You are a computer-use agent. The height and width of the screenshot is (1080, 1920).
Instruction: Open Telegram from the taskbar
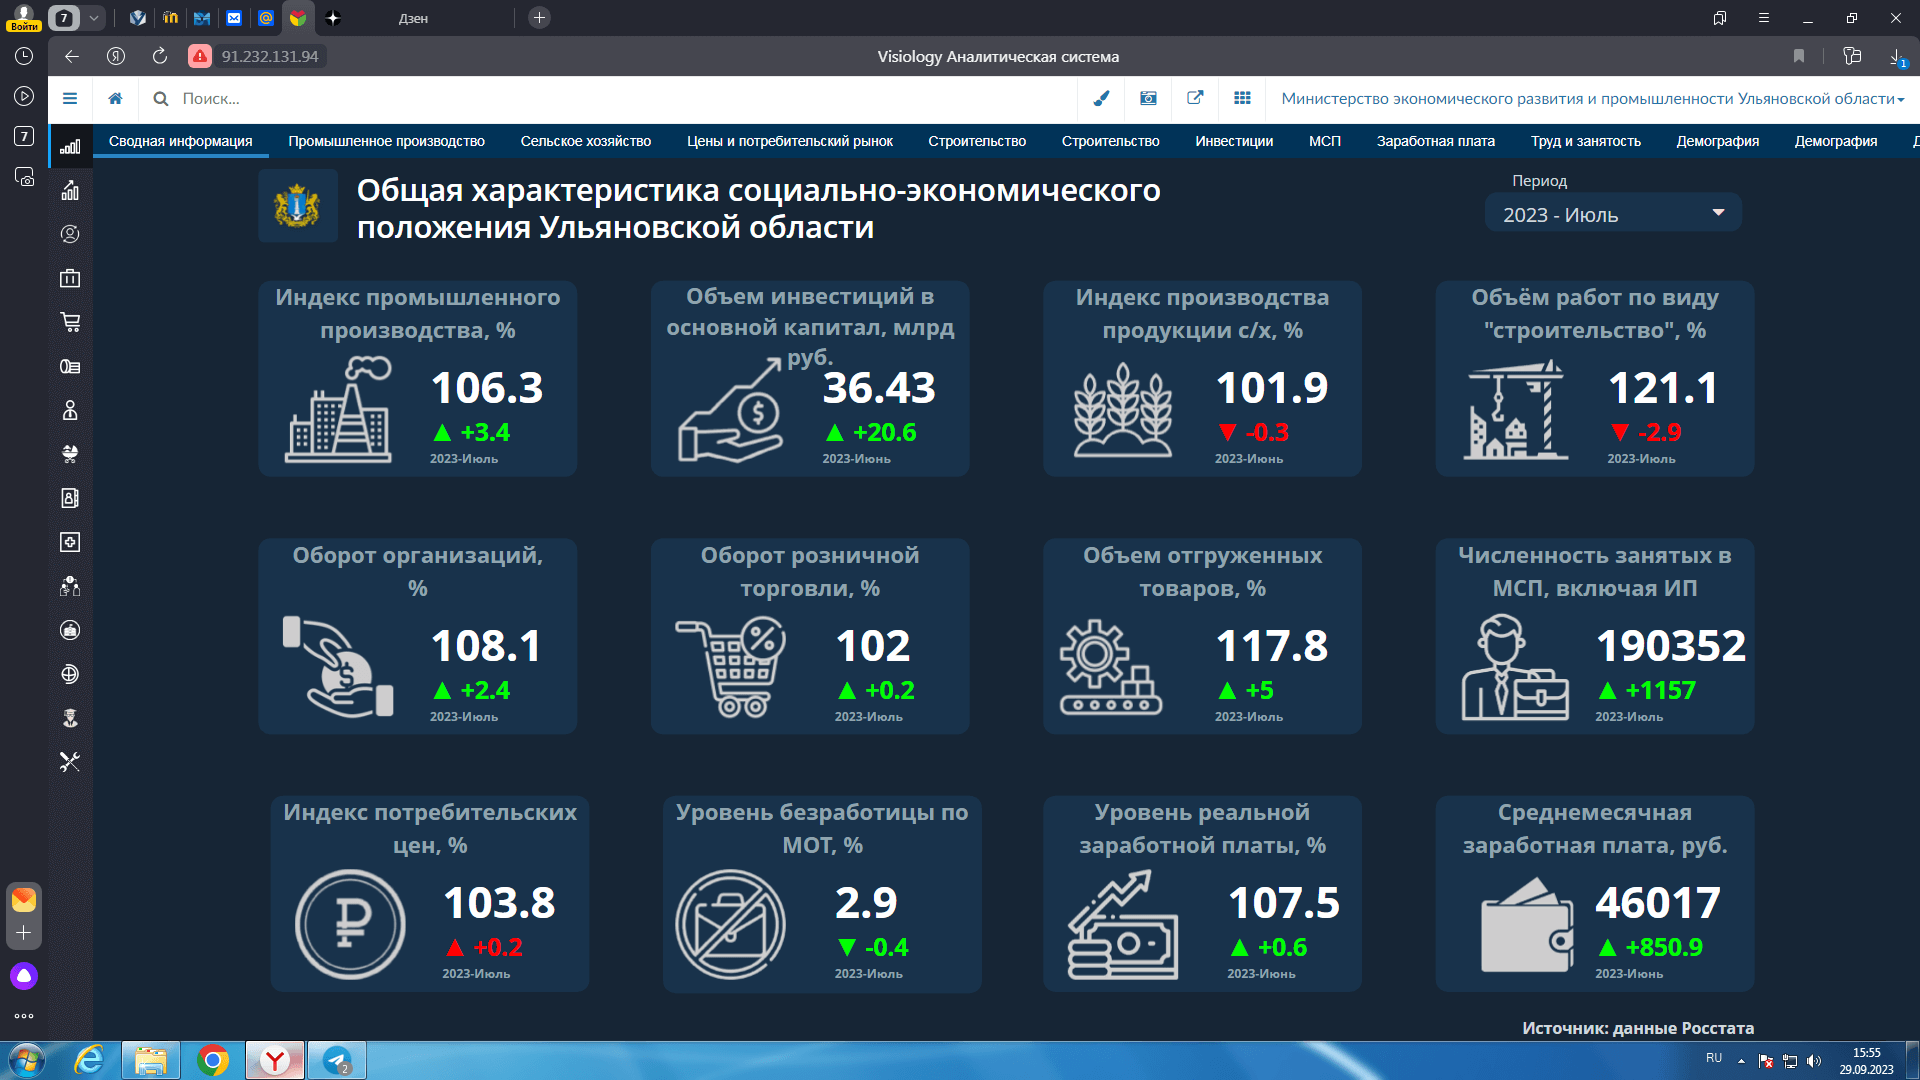pos(337,1060)
